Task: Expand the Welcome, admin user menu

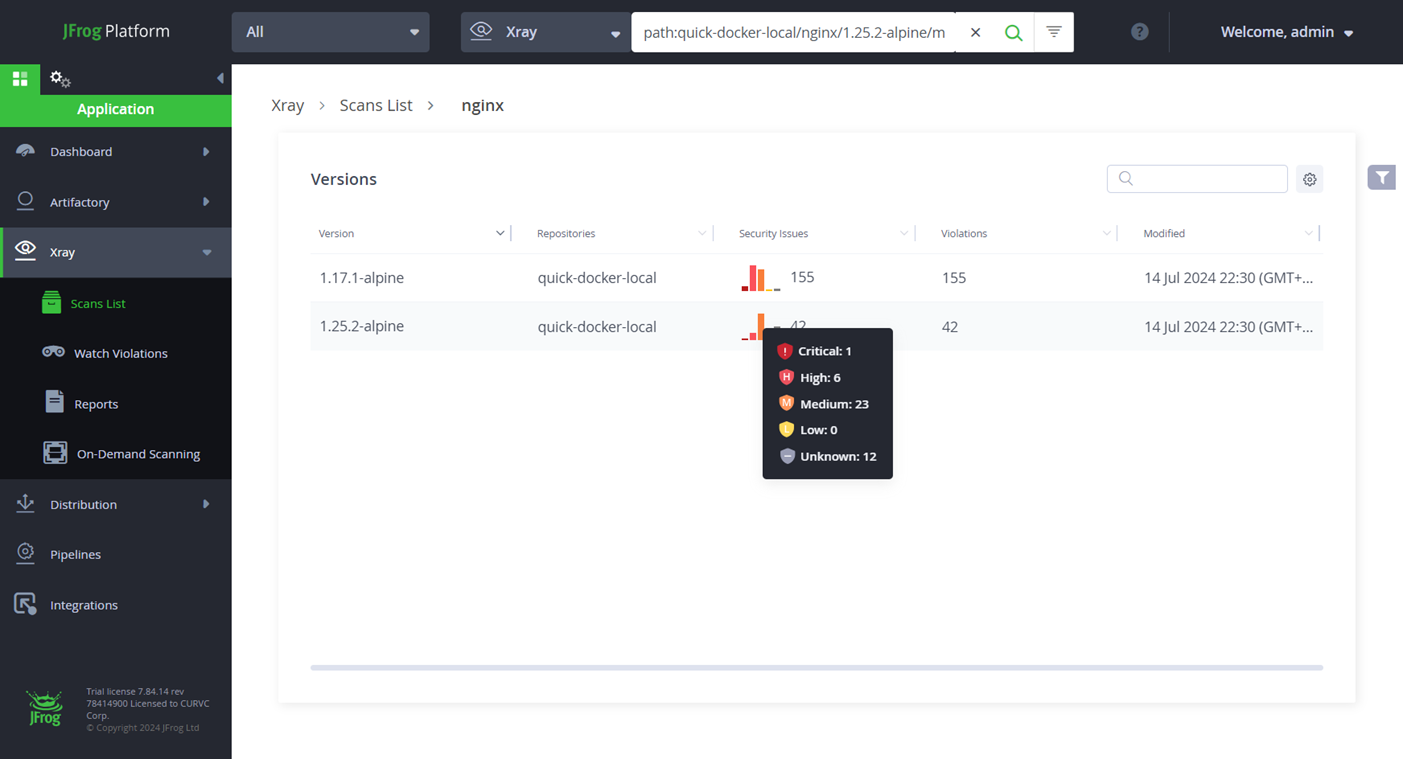Action: [x=1286, y=32]
